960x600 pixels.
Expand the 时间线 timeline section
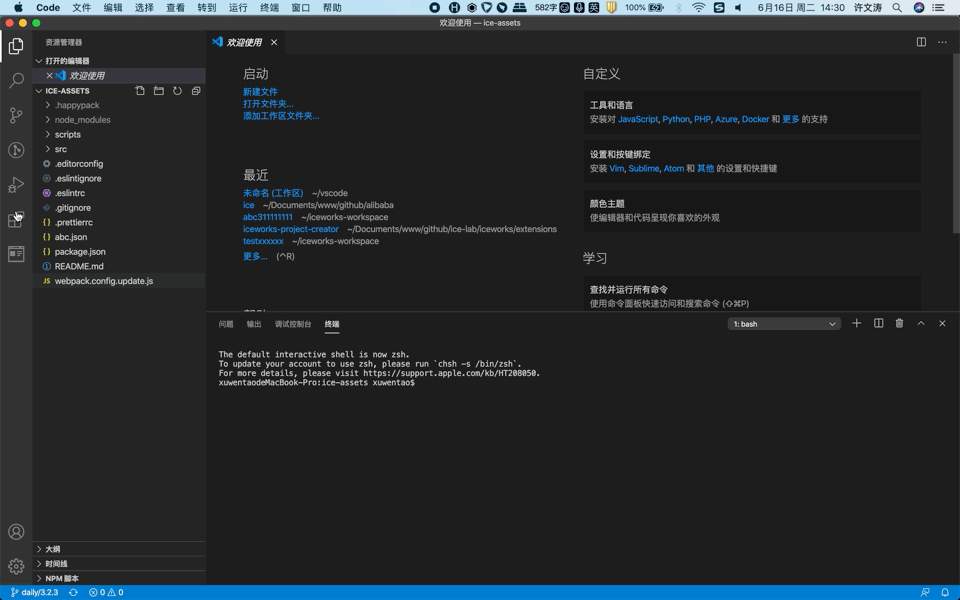click(x=119, y=564)
